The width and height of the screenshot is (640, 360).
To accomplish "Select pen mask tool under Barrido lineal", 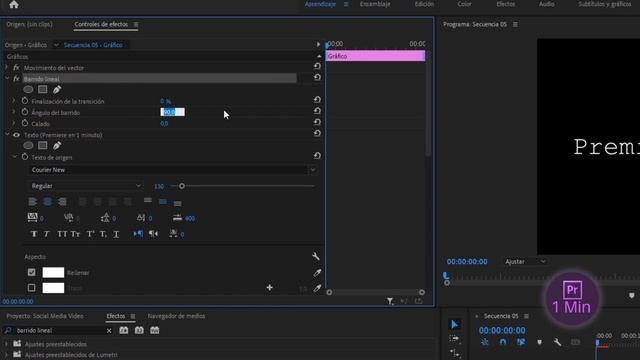I will click(x=57, y=89).
